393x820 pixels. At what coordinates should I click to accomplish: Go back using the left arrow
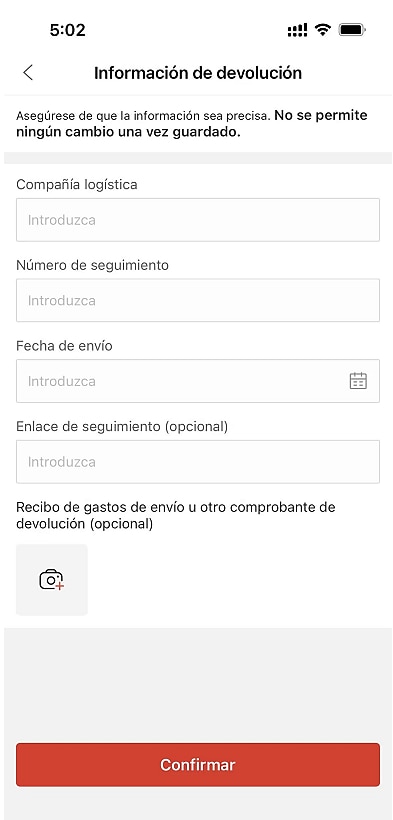pyautogui.click(x=28, y=73)
